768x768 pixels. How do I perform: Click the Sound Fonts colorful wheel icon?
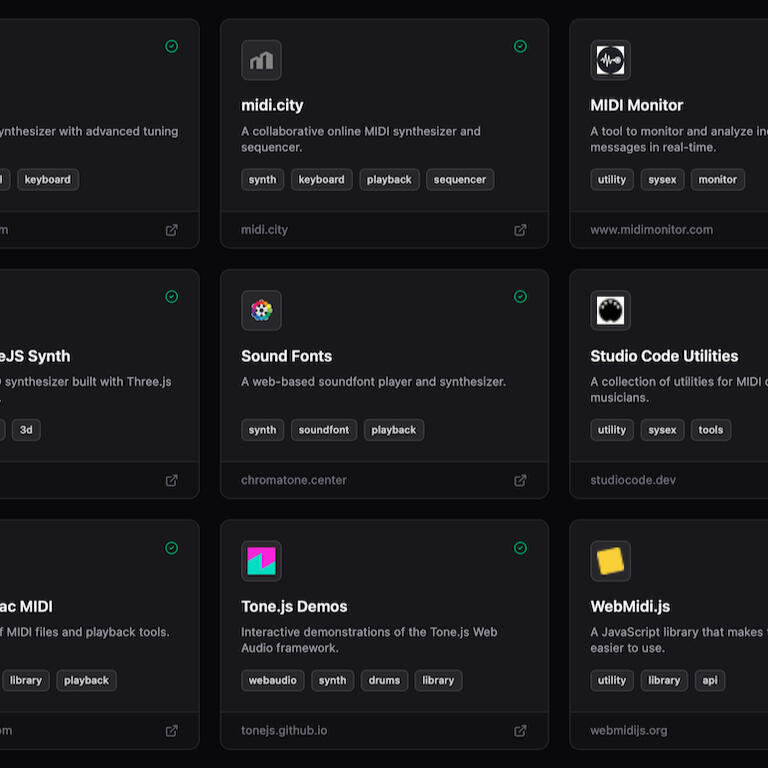[x=261, y=311]
